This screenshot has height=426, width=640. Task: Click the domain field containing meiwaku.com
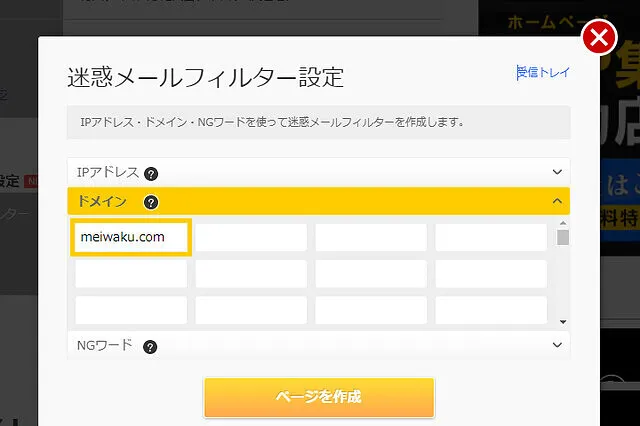click(x=131, y=237)
